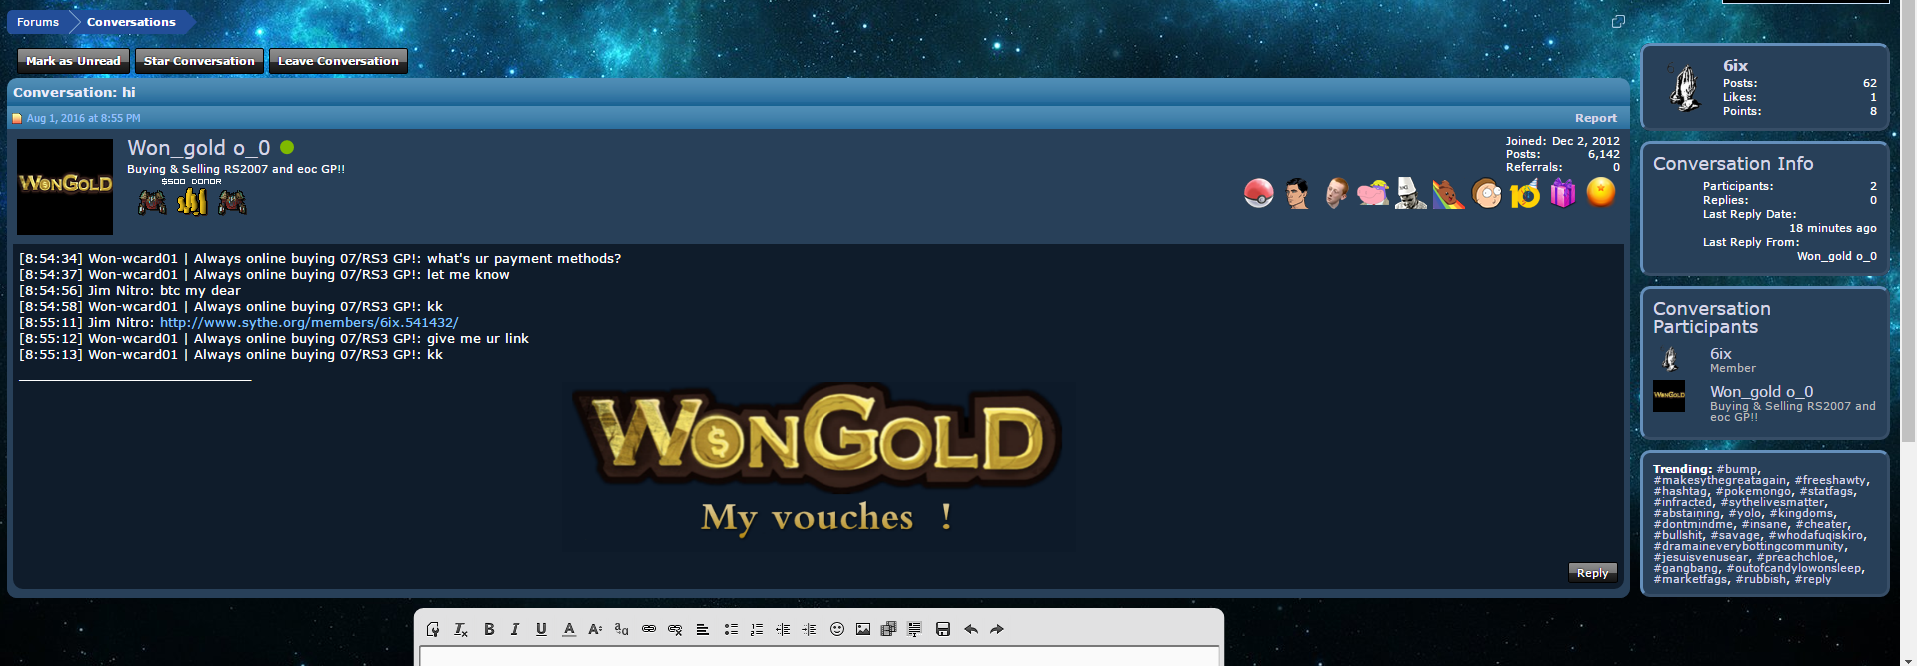Screen dimensions: 1917x666
Task: Open the text color picker in editor
Action: pos(569,629)
